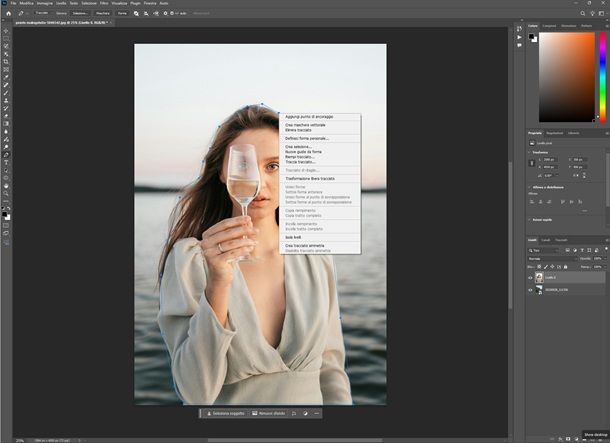Choose Crea maschera vettoriale in context menu
Image resolution: width=610 pixels, height=443 pixels.
pyautogui.click(x=305, y=125)
